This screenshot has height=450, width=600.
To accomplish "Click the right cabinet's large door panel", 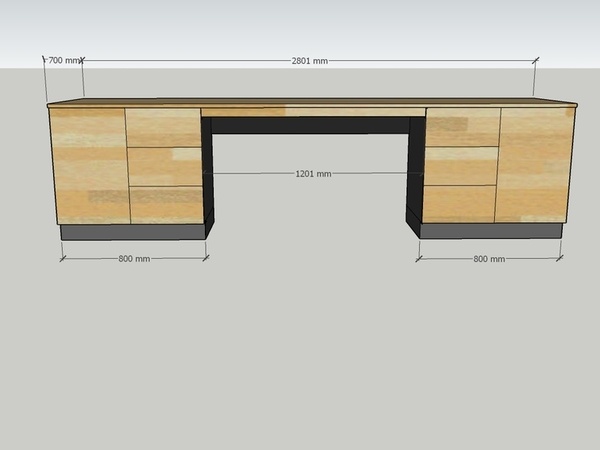I will pos(535,164).
